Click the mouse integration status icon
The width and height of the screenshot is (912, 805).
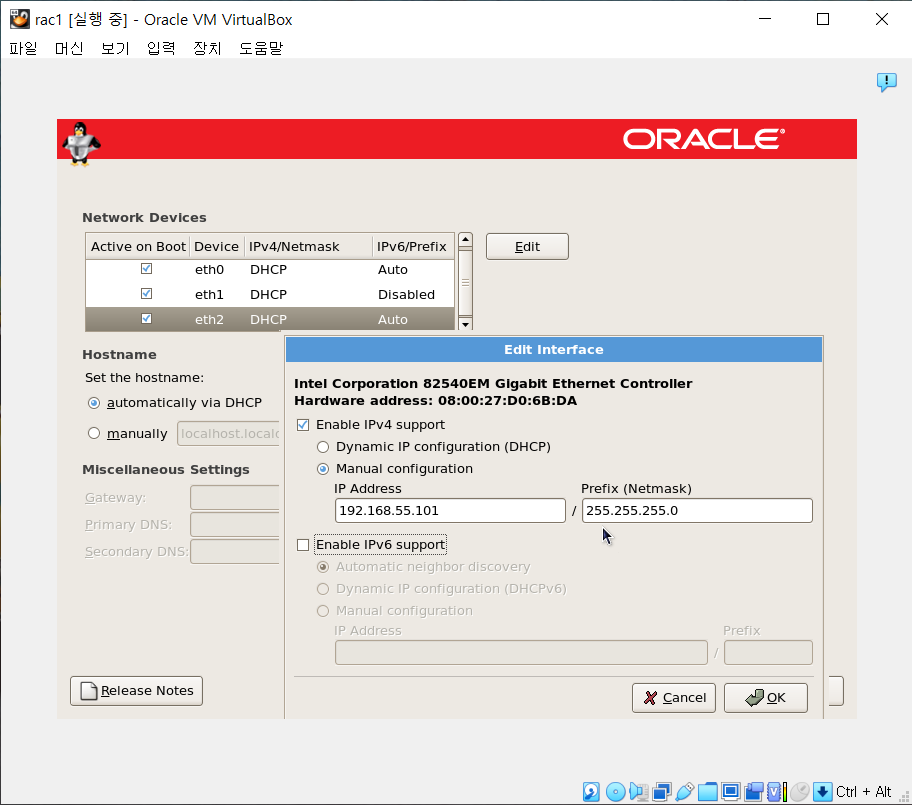pyautogui.click(x=800, y=792)
